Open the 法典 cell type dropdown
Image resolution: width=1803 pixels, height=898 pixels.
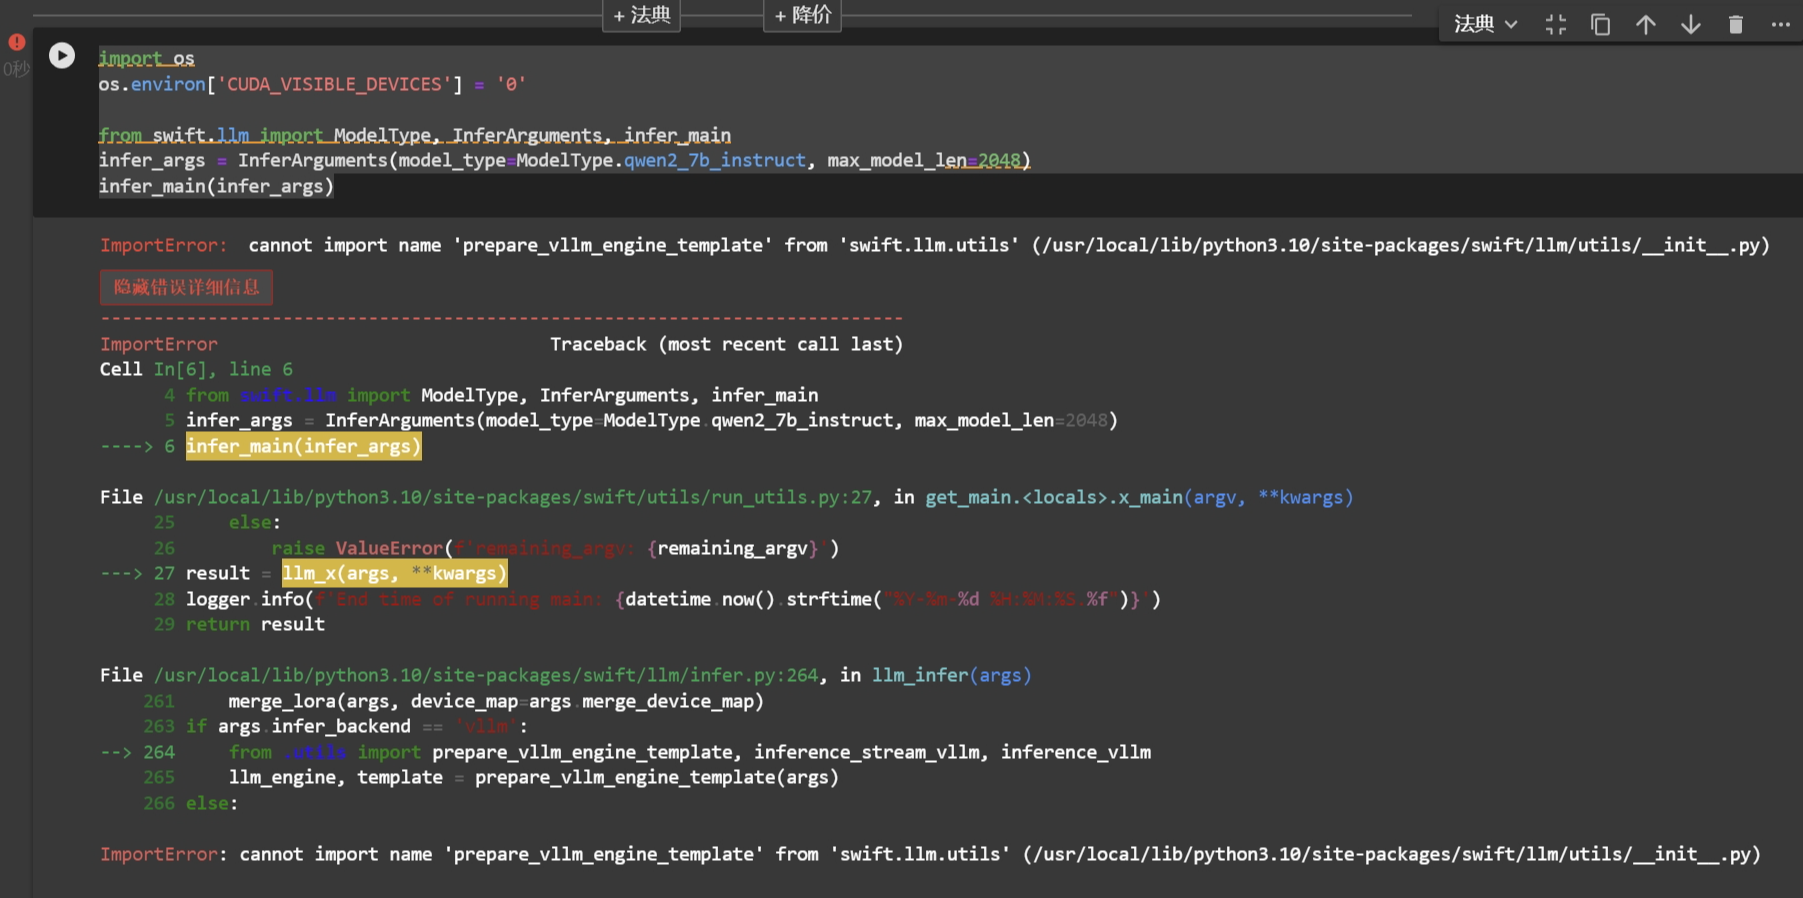[x=1485, y=24]
